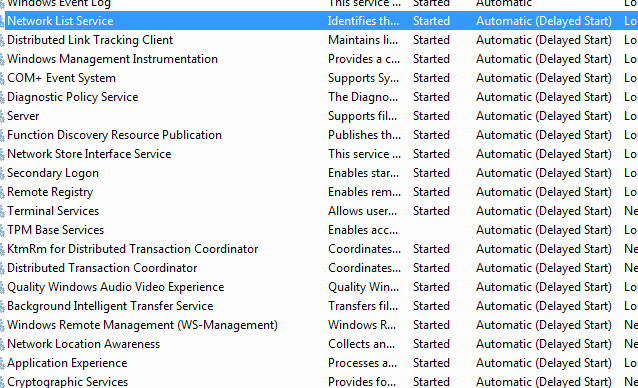Select TPM Base Services entry
This screenshot has width=638, height=388.
[x=56, y=230]
